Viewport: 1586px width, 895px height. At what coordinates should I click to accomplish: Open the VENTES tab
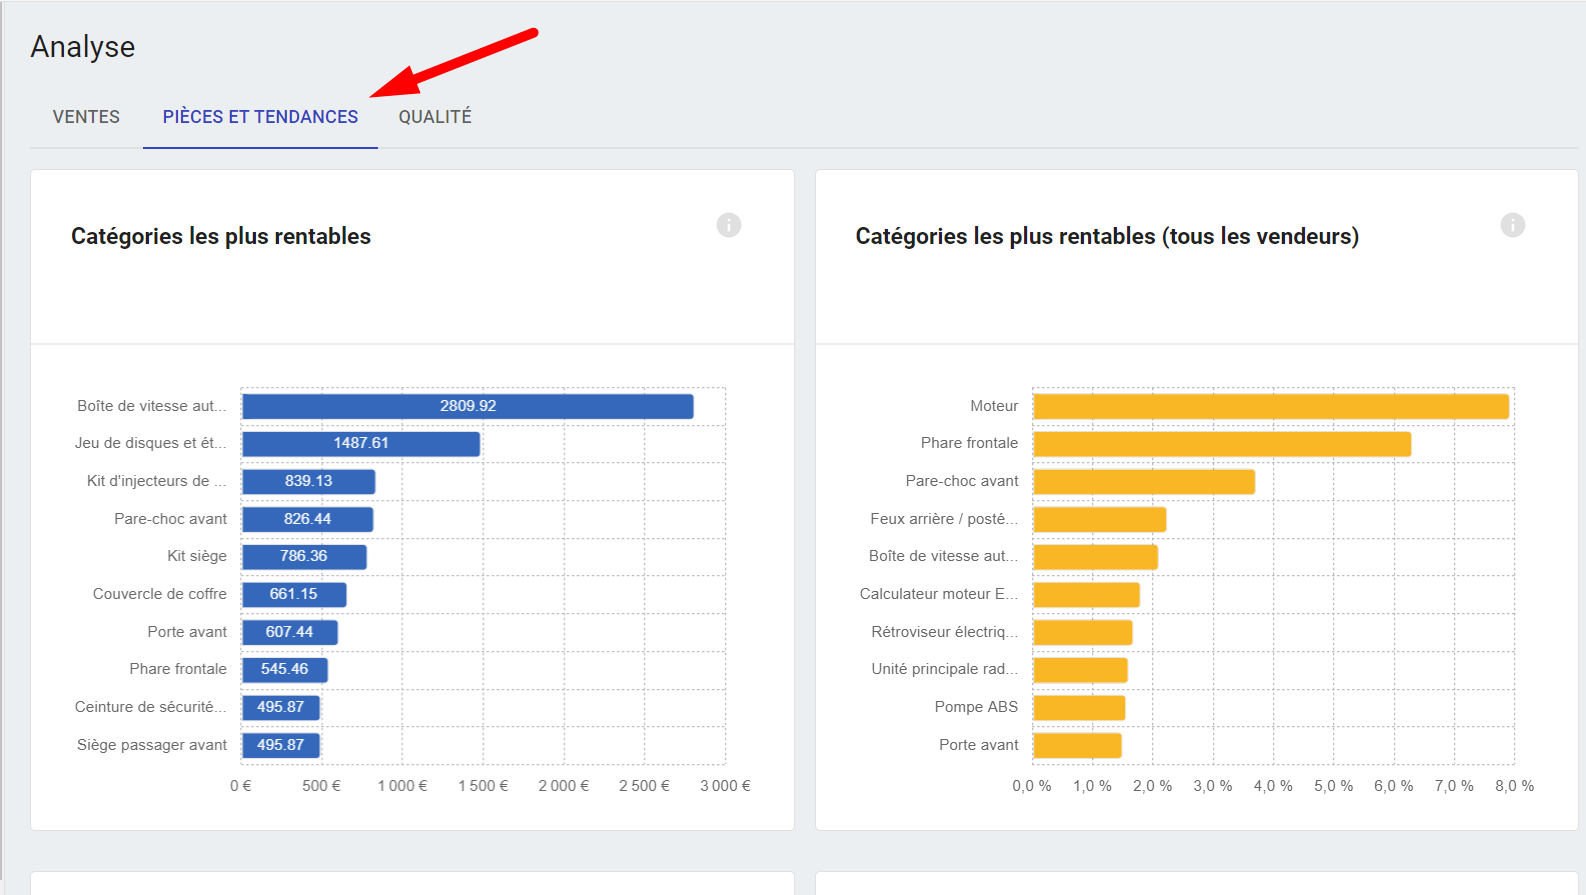pyautogui.click(x=86, y=117)
